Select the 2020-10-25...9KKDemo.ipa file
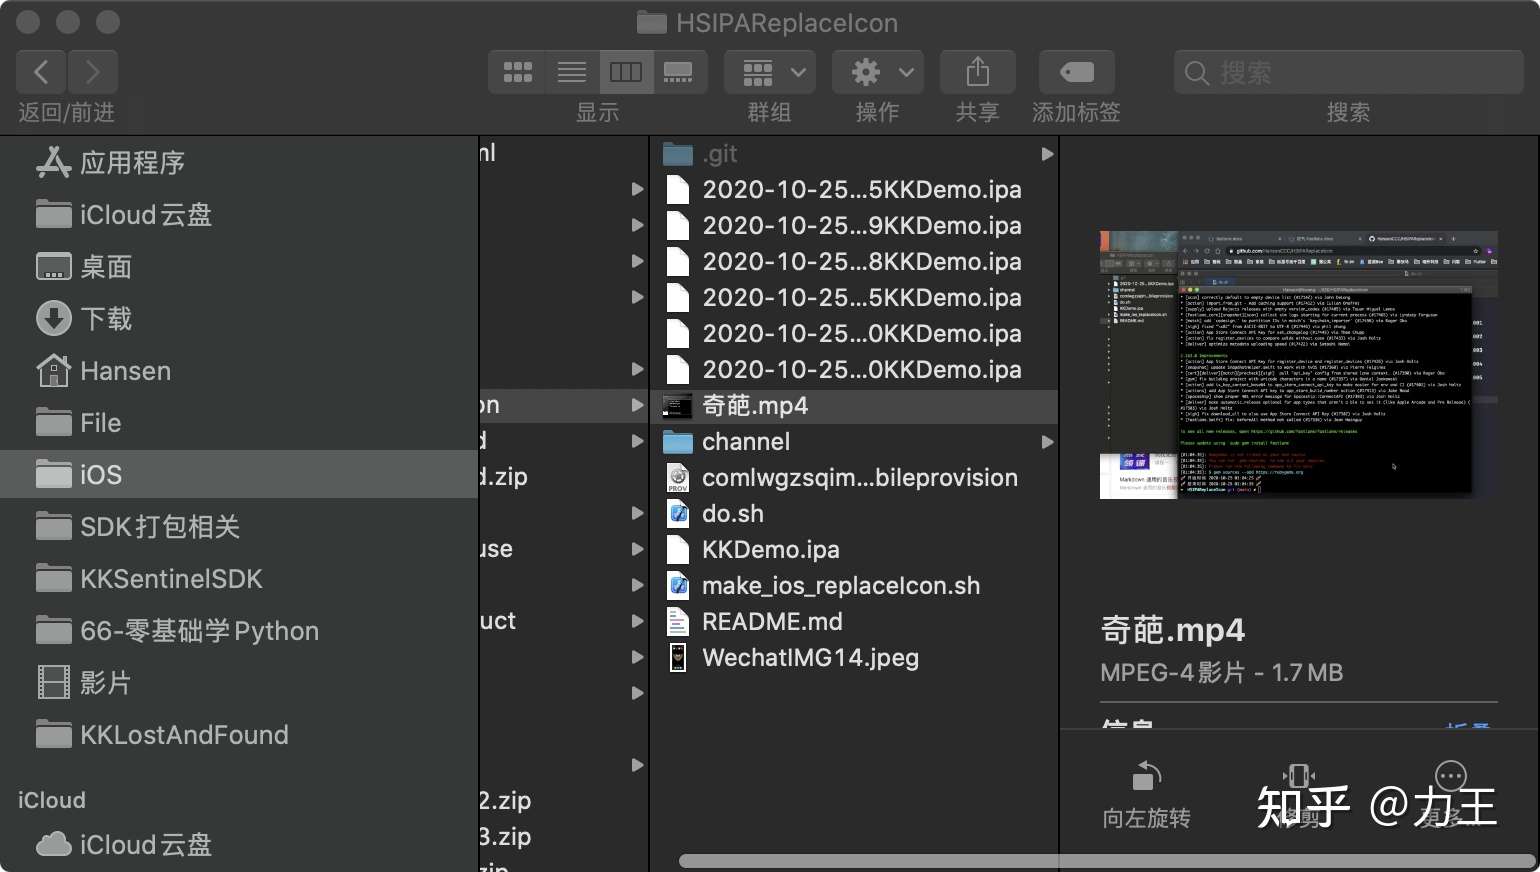Viewport: 1540px width, 872px height. point(854,226)
